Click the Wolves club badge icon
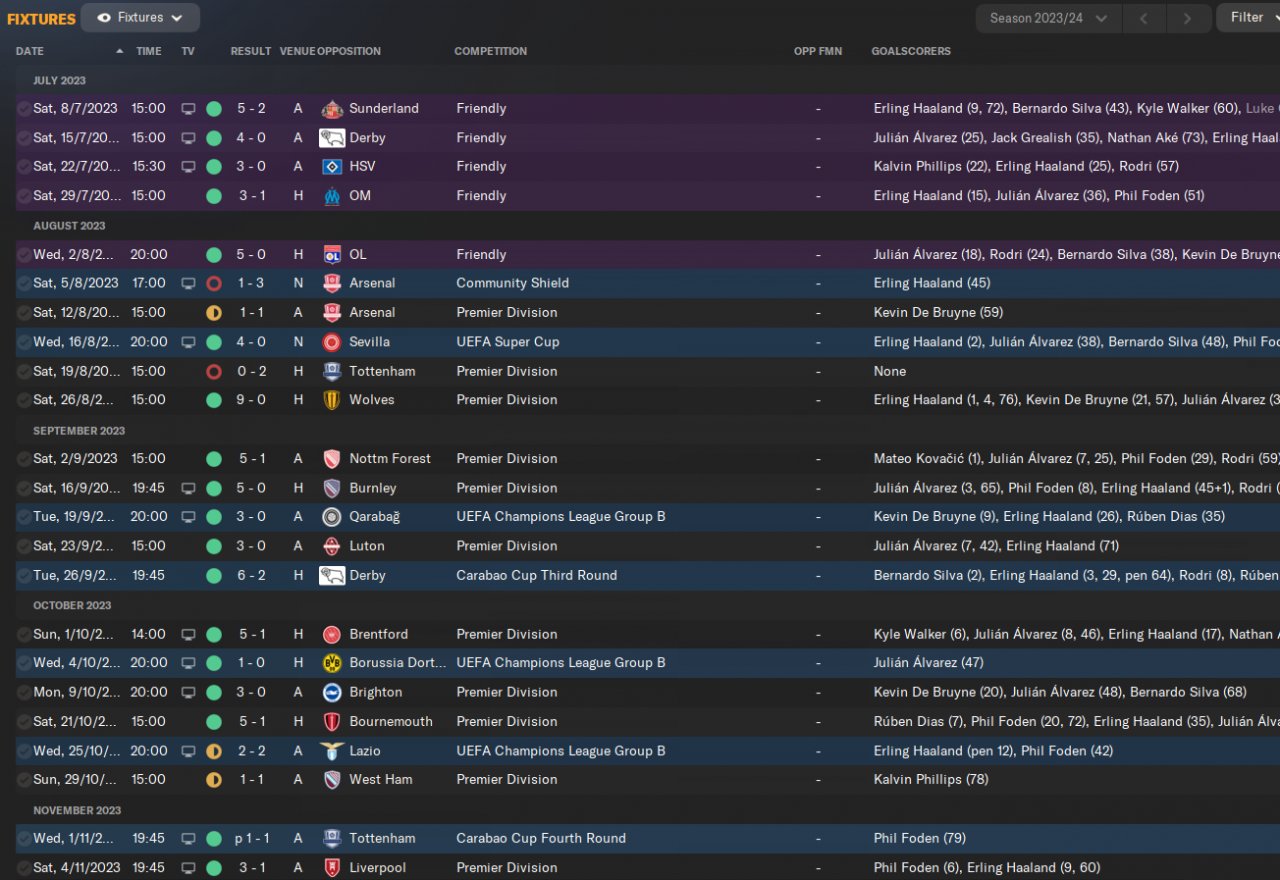Screen dimensions: 1280x880 (332, 400)
